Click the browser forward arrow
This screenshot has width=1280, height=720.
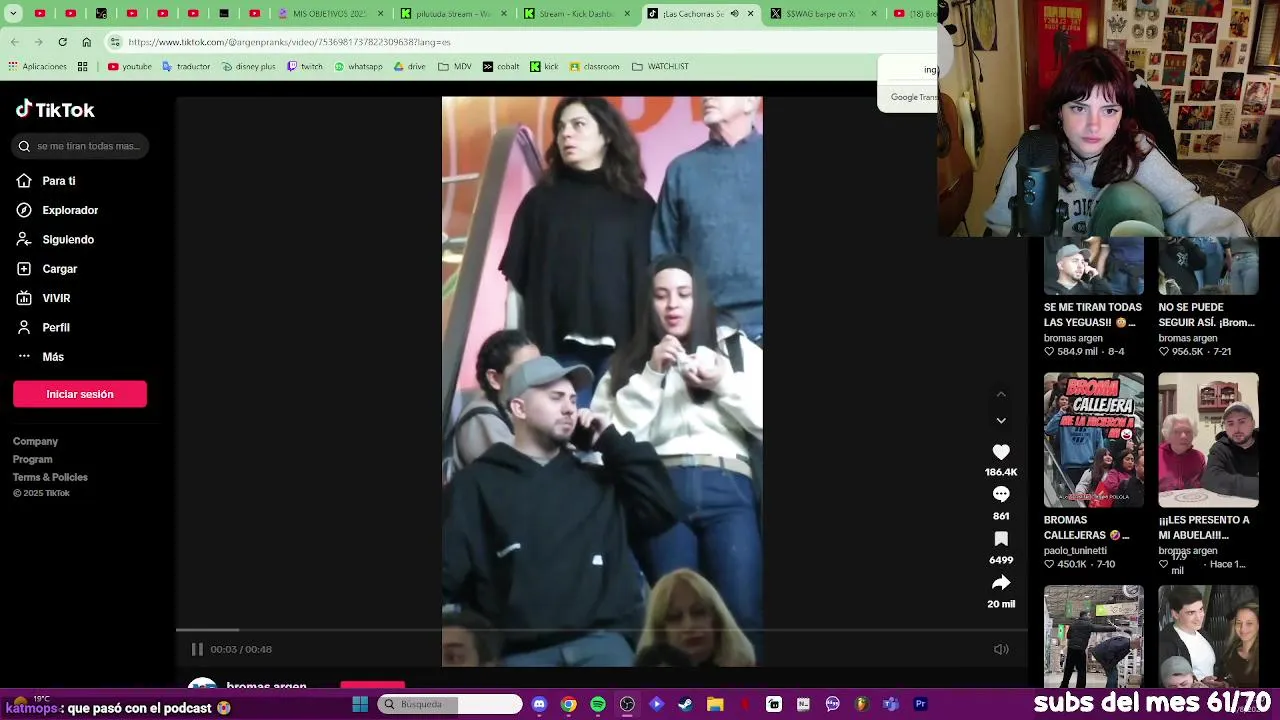pyautogui.click(x=38, y=42)
